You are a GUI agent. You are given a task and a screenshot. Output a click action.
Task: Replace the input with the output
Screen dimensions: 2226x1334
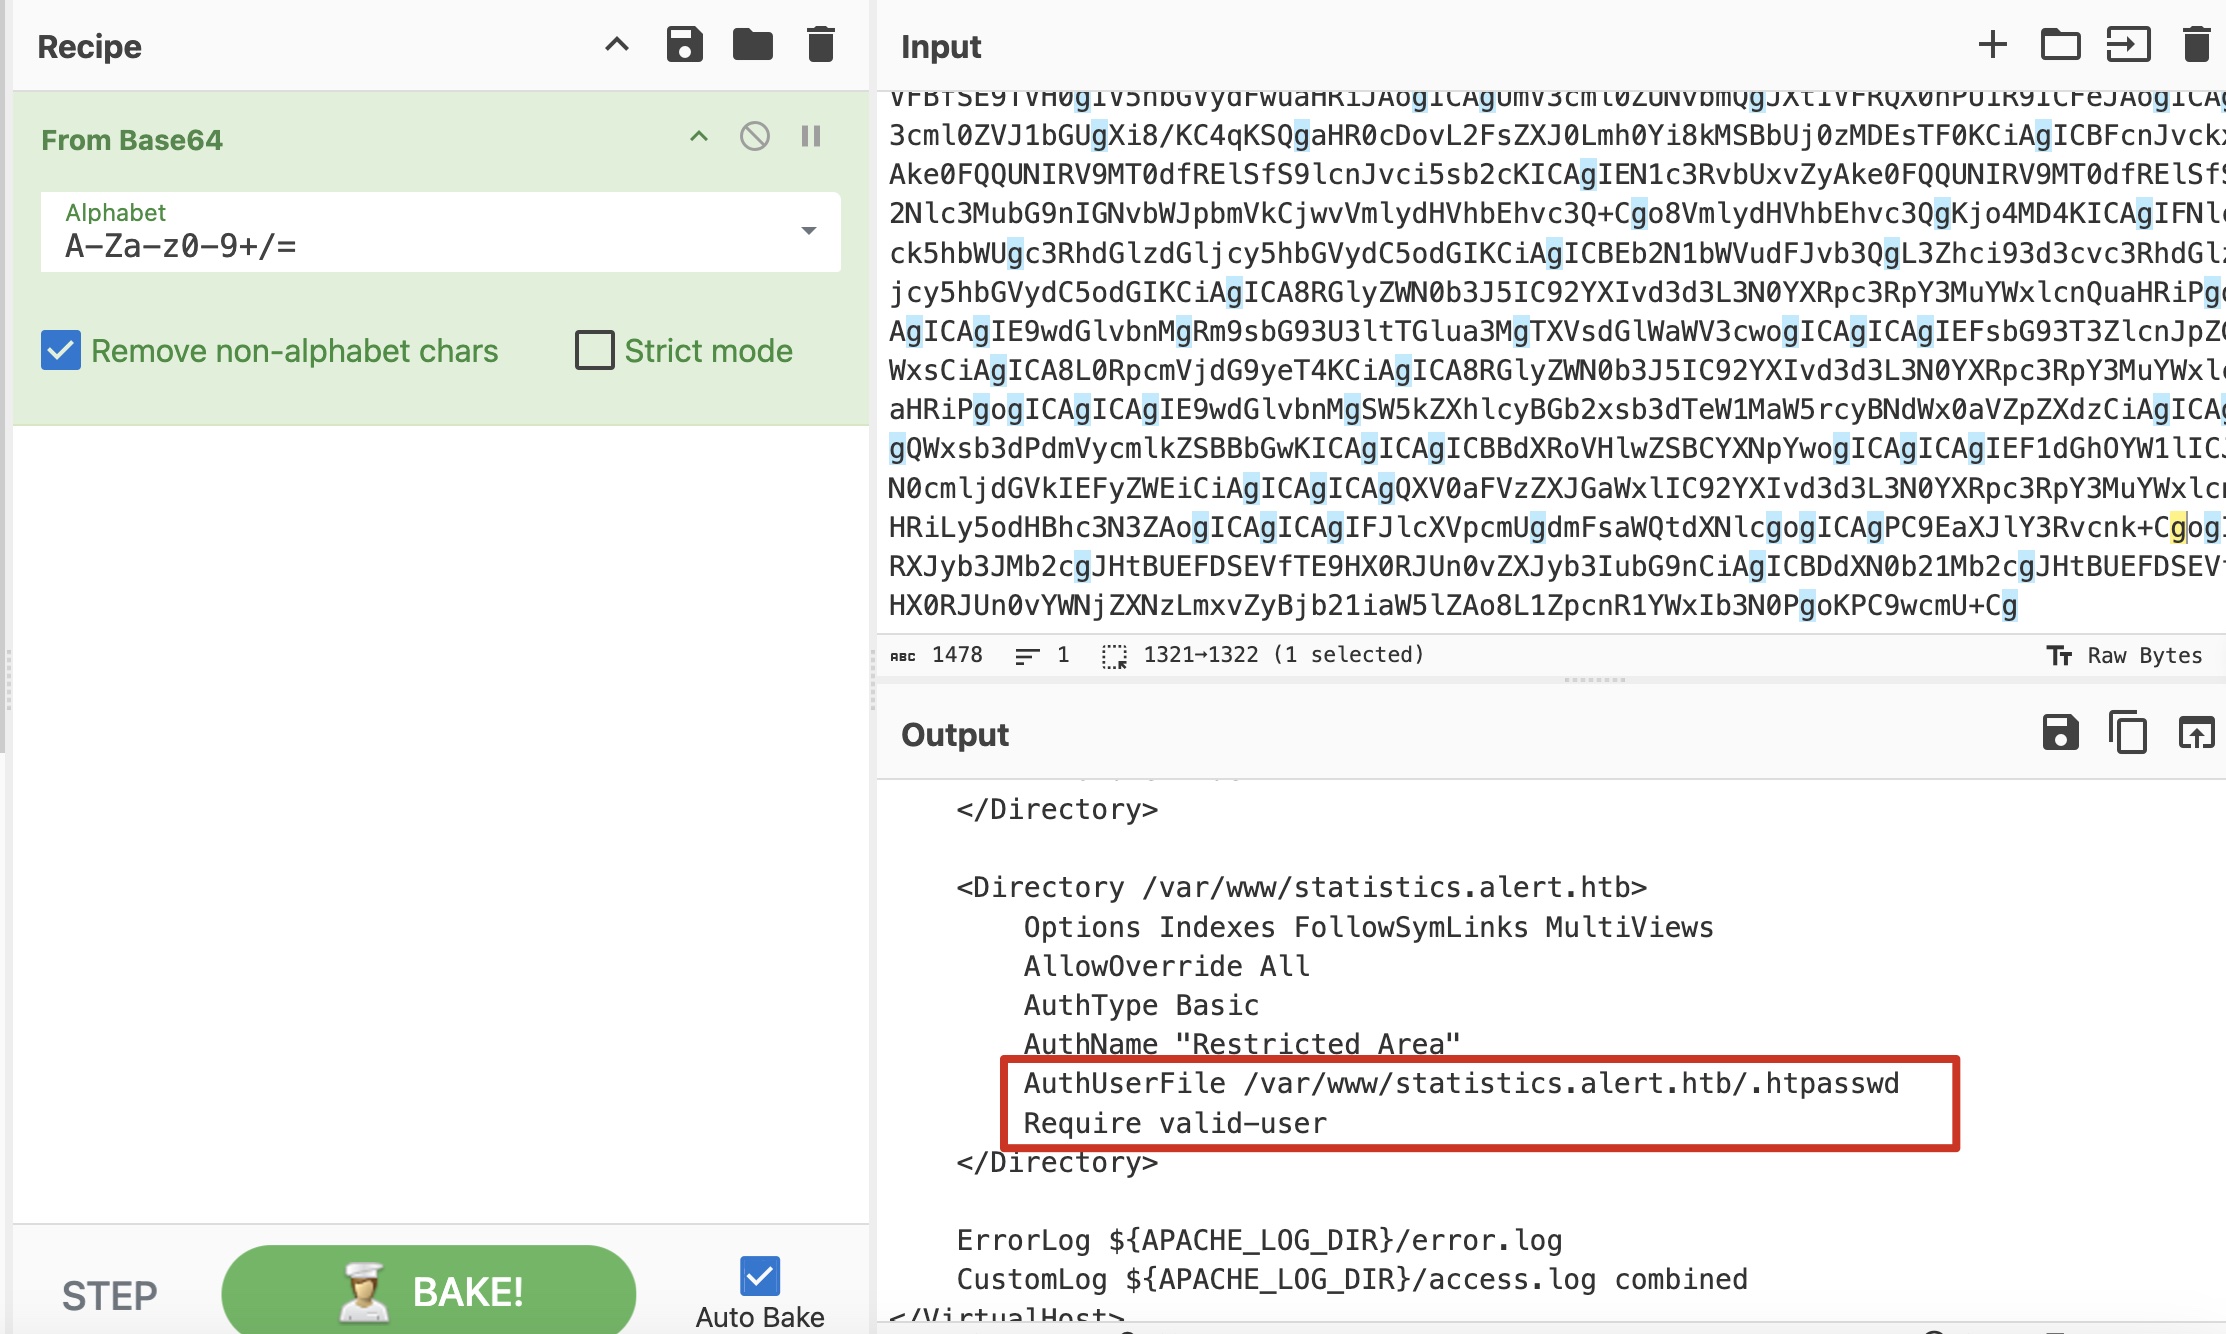click(2196, 733)
